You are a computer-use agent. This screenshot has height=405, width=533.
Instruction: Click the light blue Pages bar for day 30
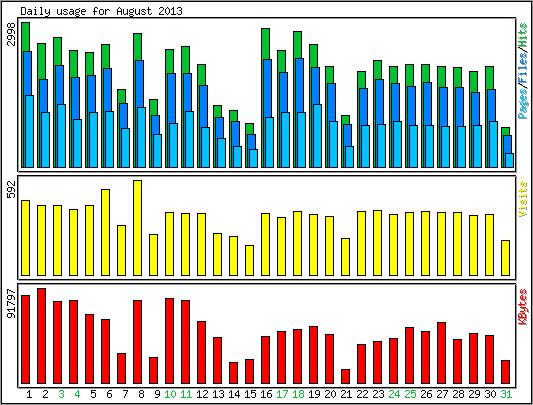(494, 144)
